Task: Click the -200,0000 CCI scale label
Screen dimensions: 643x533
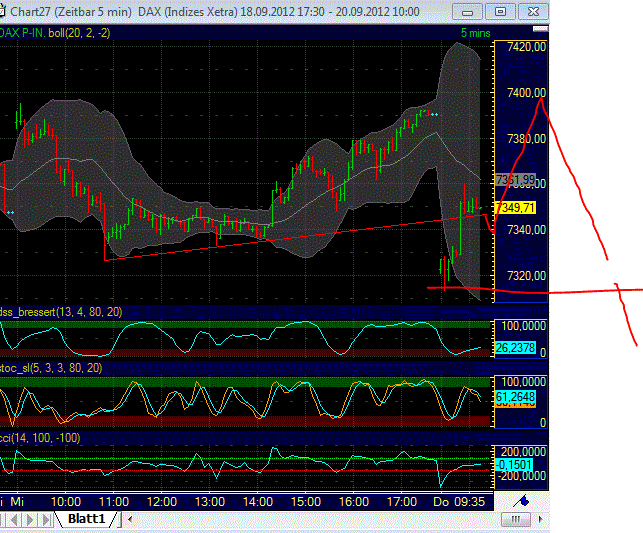Action: tap(522, 476)
